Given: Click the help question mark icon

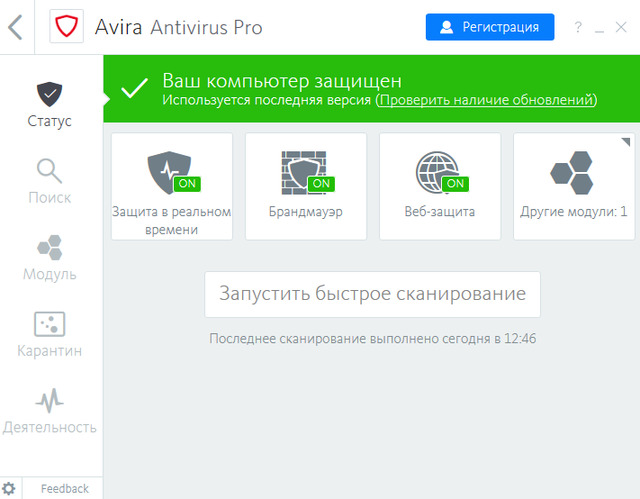Looking at the screenshot, I should click(x=578, y=27).
